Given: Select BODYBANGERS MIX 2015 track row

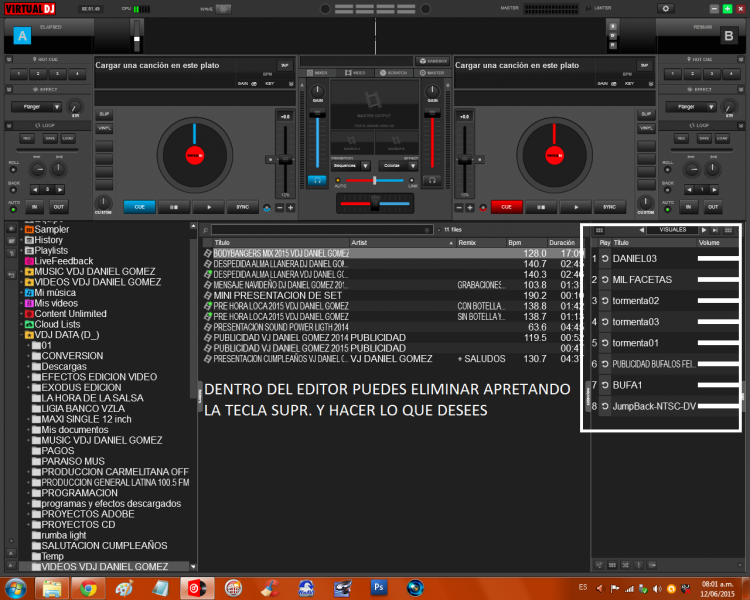Looking at the screenshot, I should click(x=393, y=254).
